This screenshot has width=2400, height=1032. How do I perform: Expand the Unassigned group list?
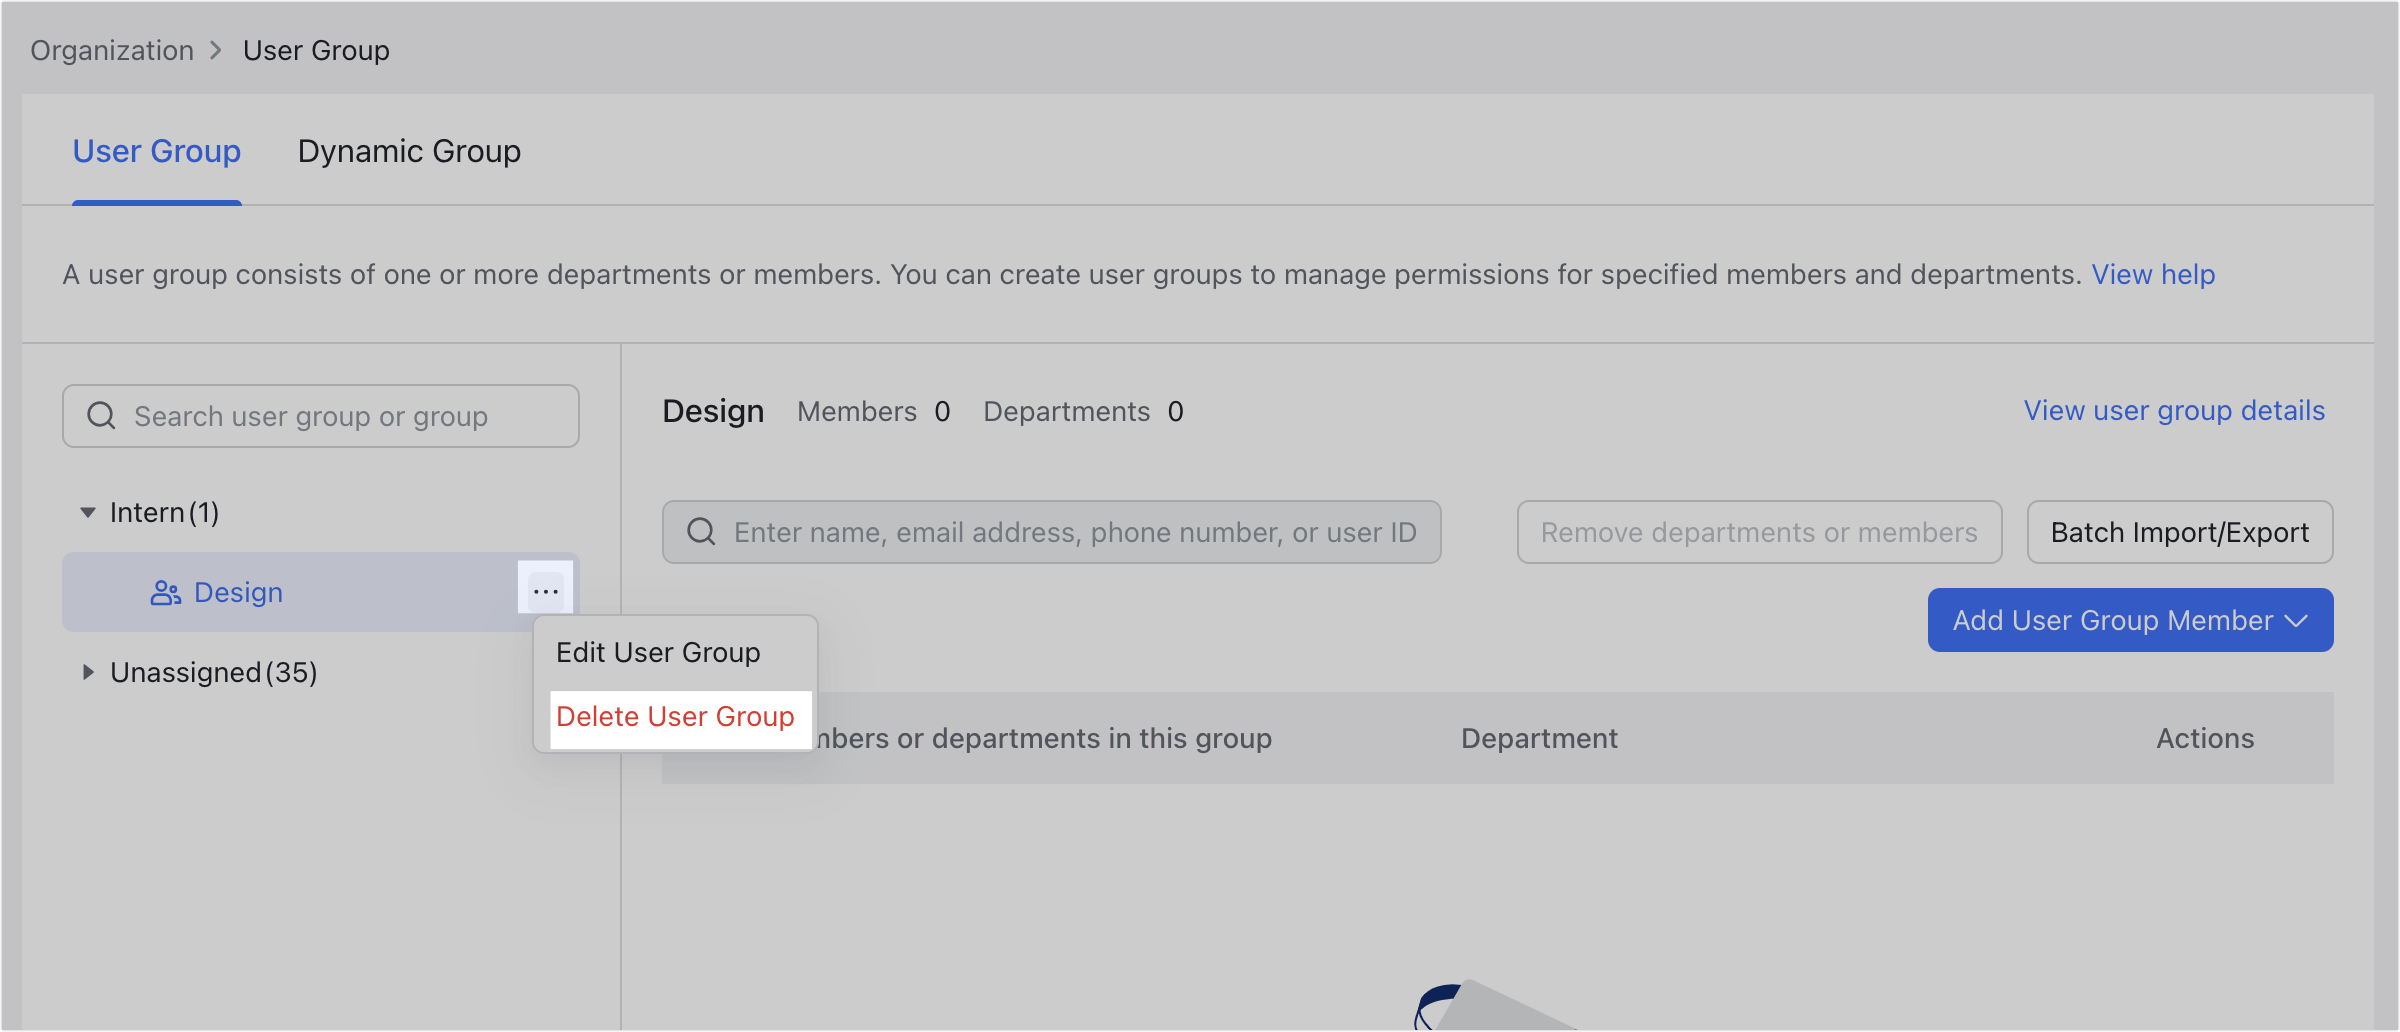(87, 671)
